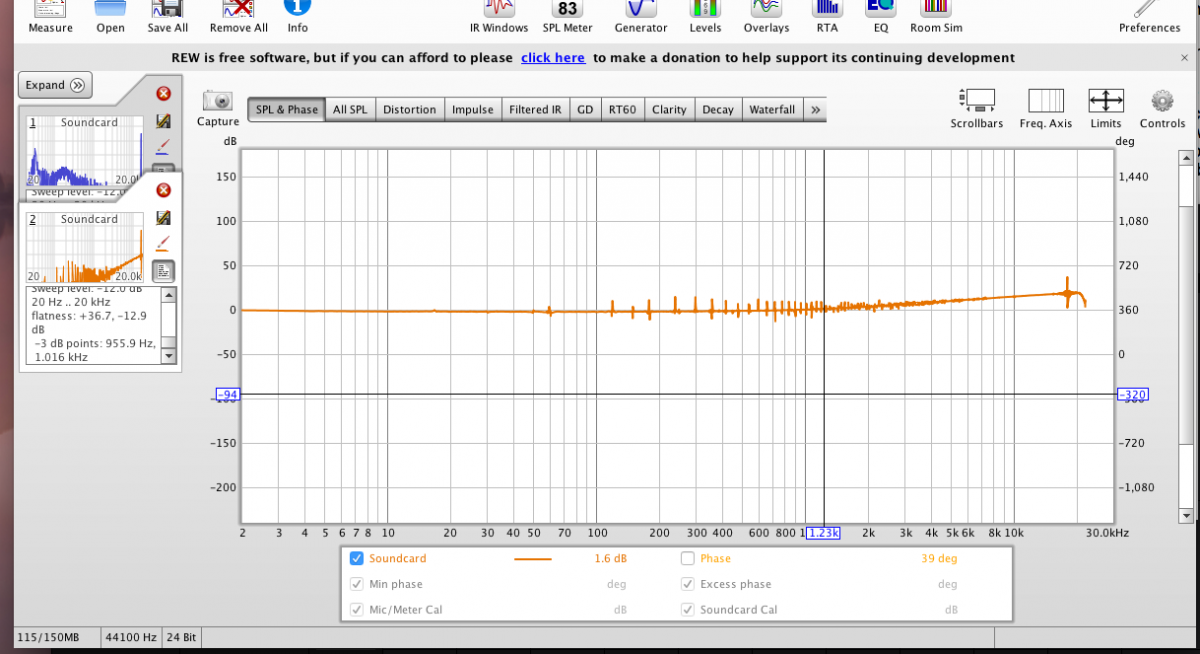
Task: Switch to the Impulse tab
Action: pos(473,109)
